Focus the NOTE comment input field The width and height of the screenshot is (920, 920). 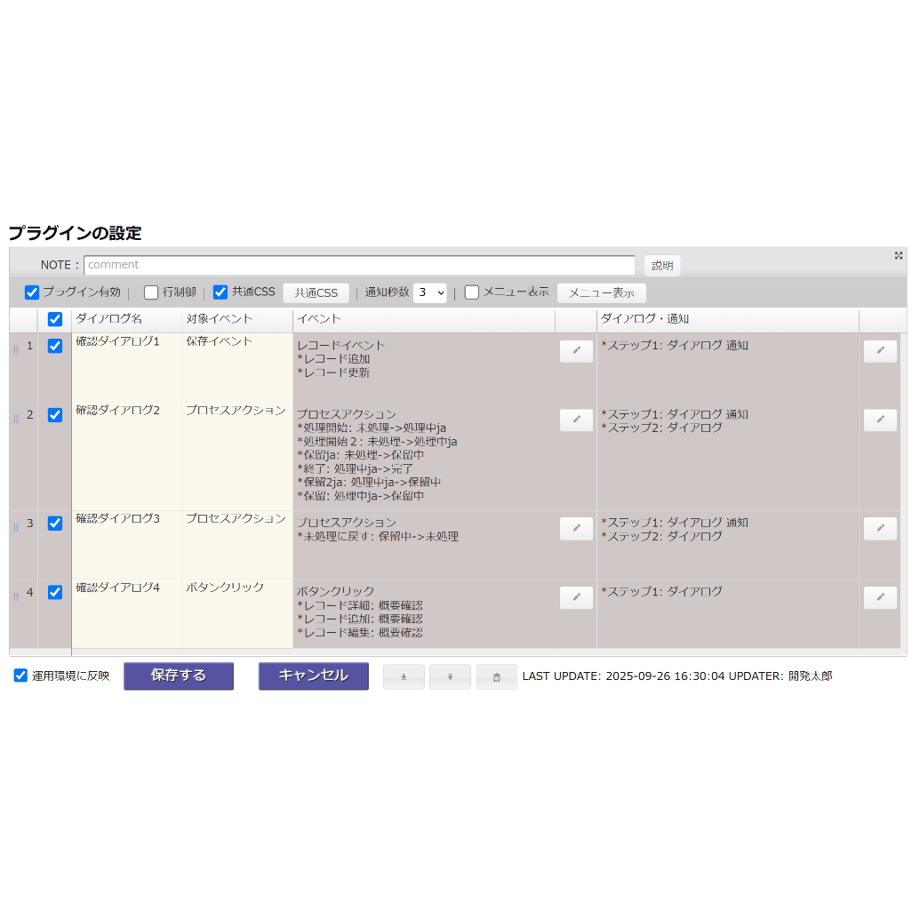[x=359, y=265]
